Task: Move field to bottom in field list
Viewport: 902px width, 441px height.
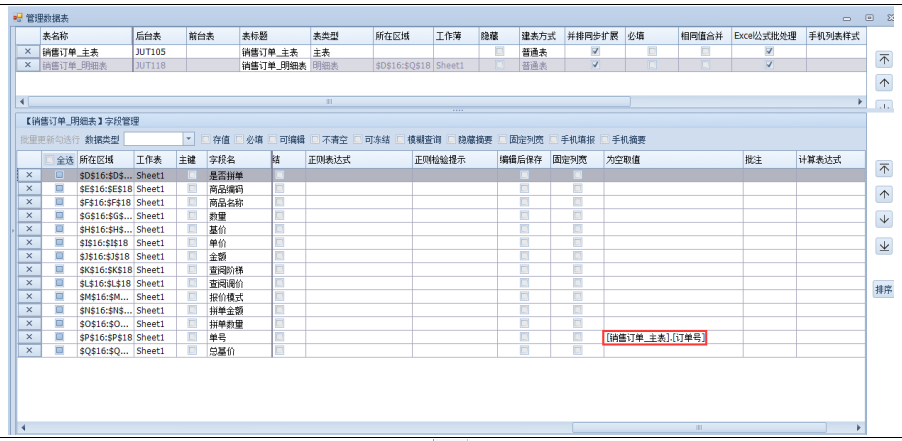Action: click(884, 246)
